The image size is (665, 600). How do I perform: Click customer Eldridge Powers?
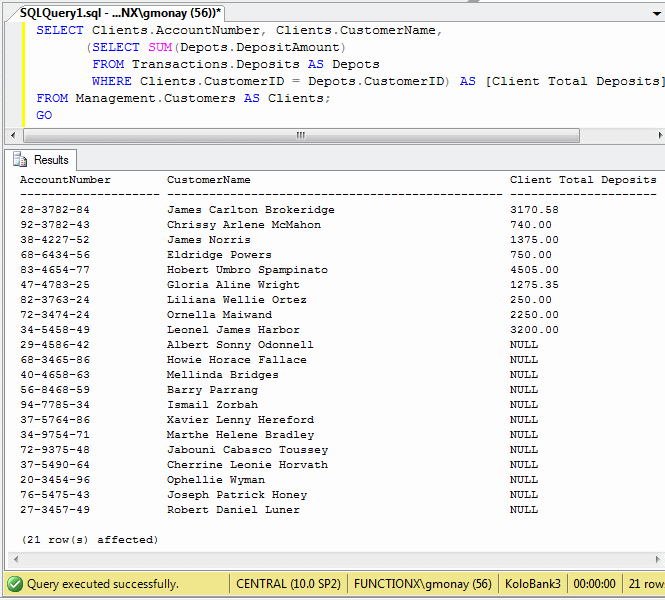click(x=219, y=255)
